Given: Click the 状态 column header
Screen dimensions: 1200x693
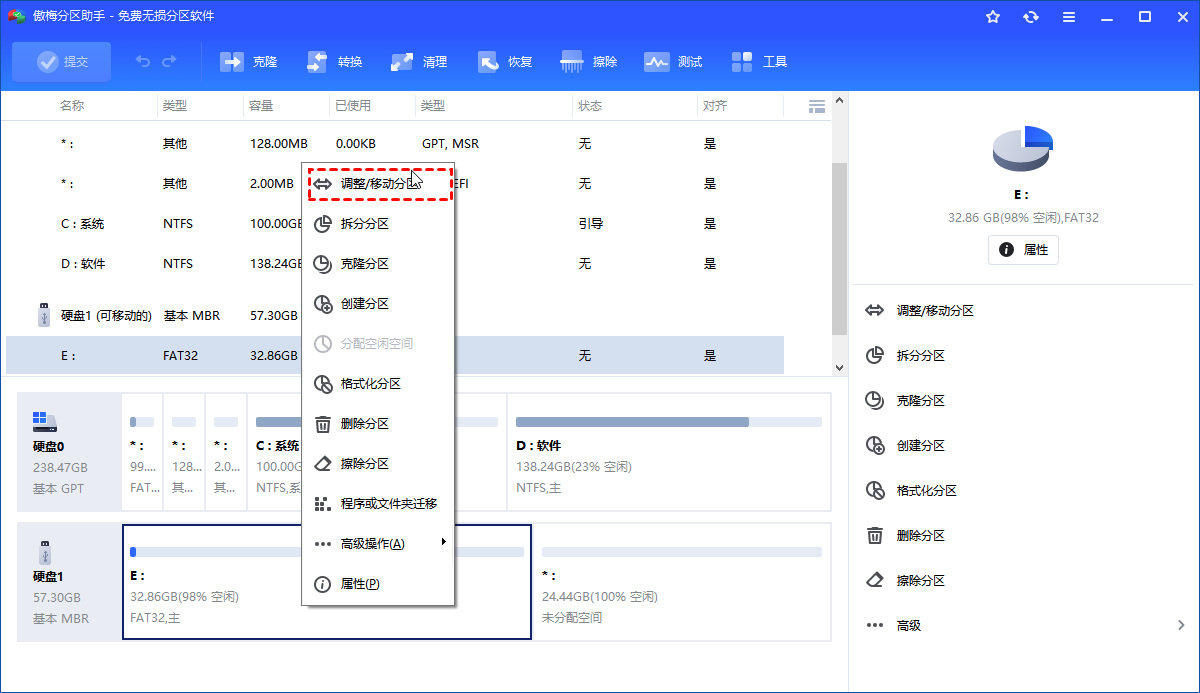Looking at the screenshot, I should pos(590,106).
